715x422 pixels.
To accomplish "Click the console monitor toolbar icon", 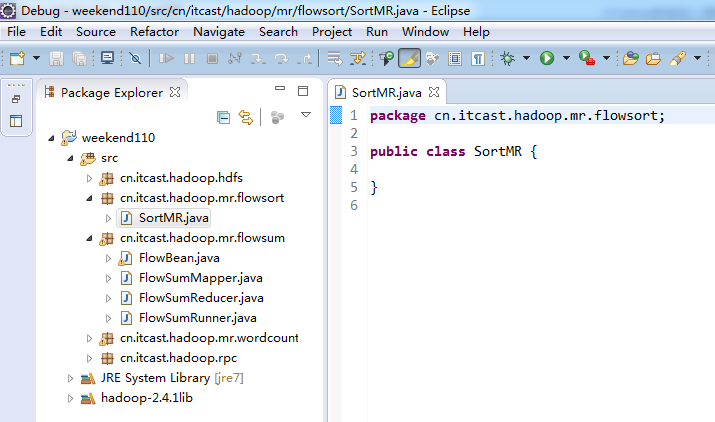I will click(108, 58).
